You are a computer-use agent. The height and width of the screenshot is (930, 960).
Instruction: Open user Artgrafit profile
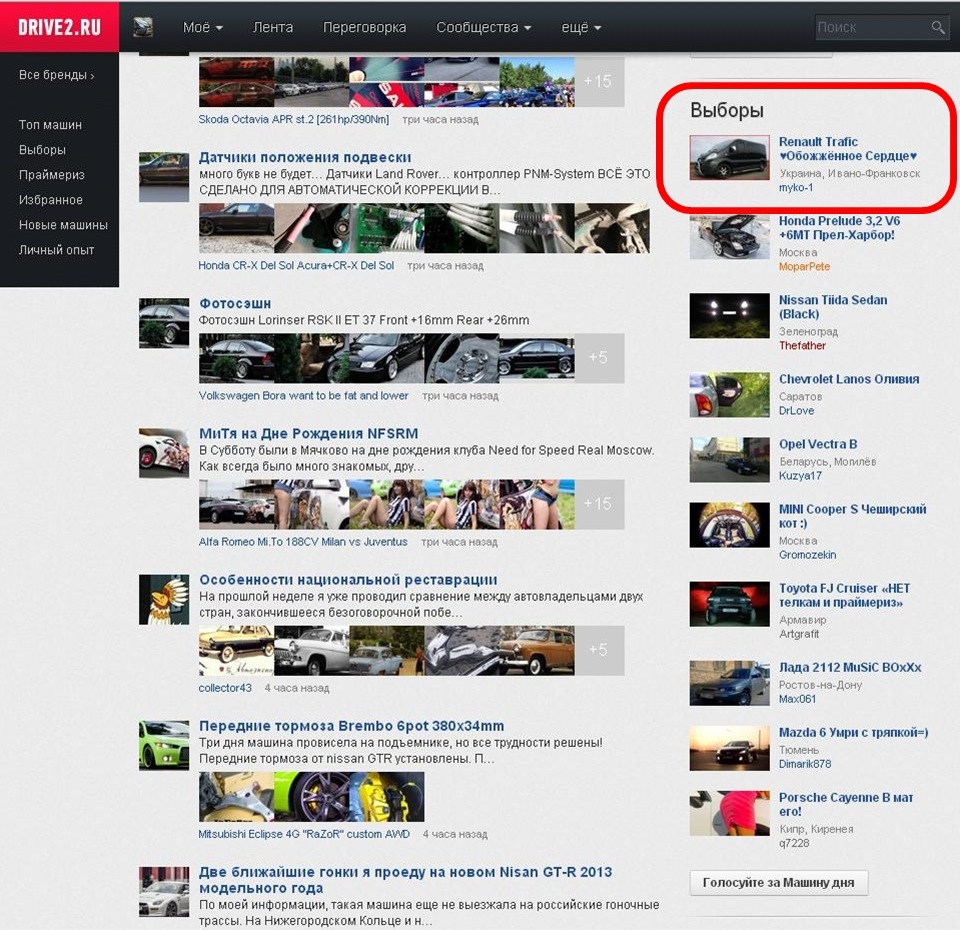point(798,634)
